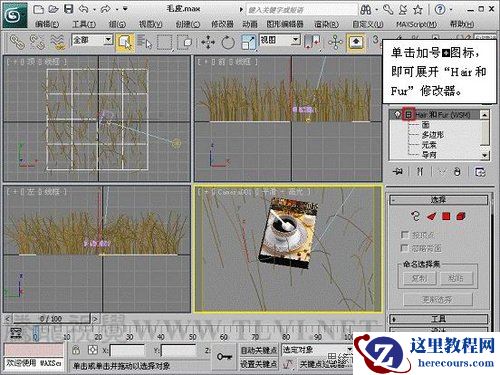Select the Polygon sub-object square icon
500x375 pixels.
pos(446,216)
